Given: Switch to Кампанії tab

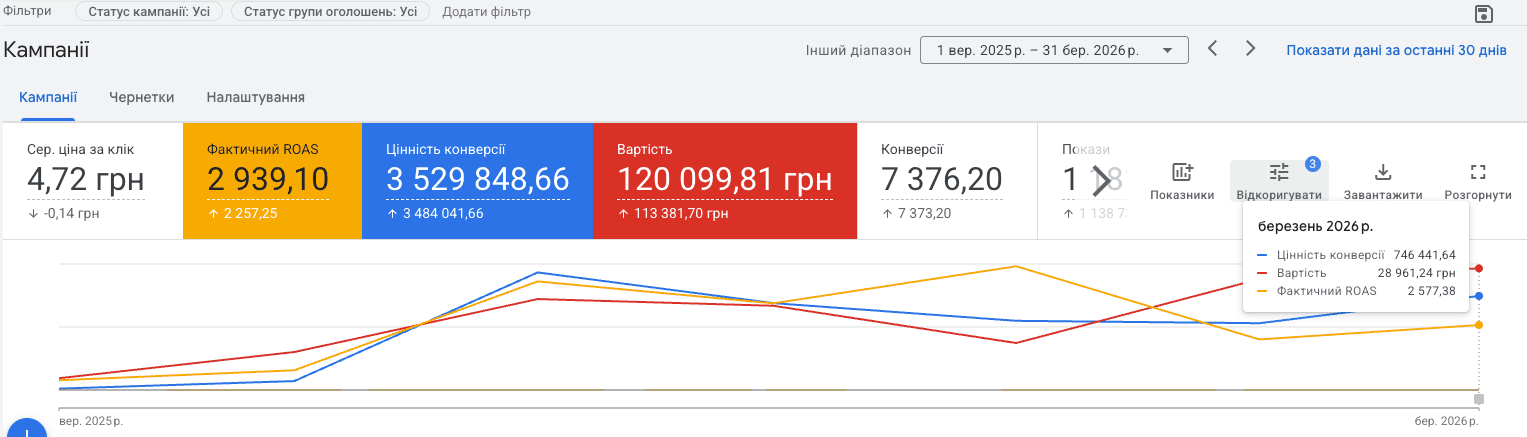Looking at the screenshot, I should pos(48,97).
